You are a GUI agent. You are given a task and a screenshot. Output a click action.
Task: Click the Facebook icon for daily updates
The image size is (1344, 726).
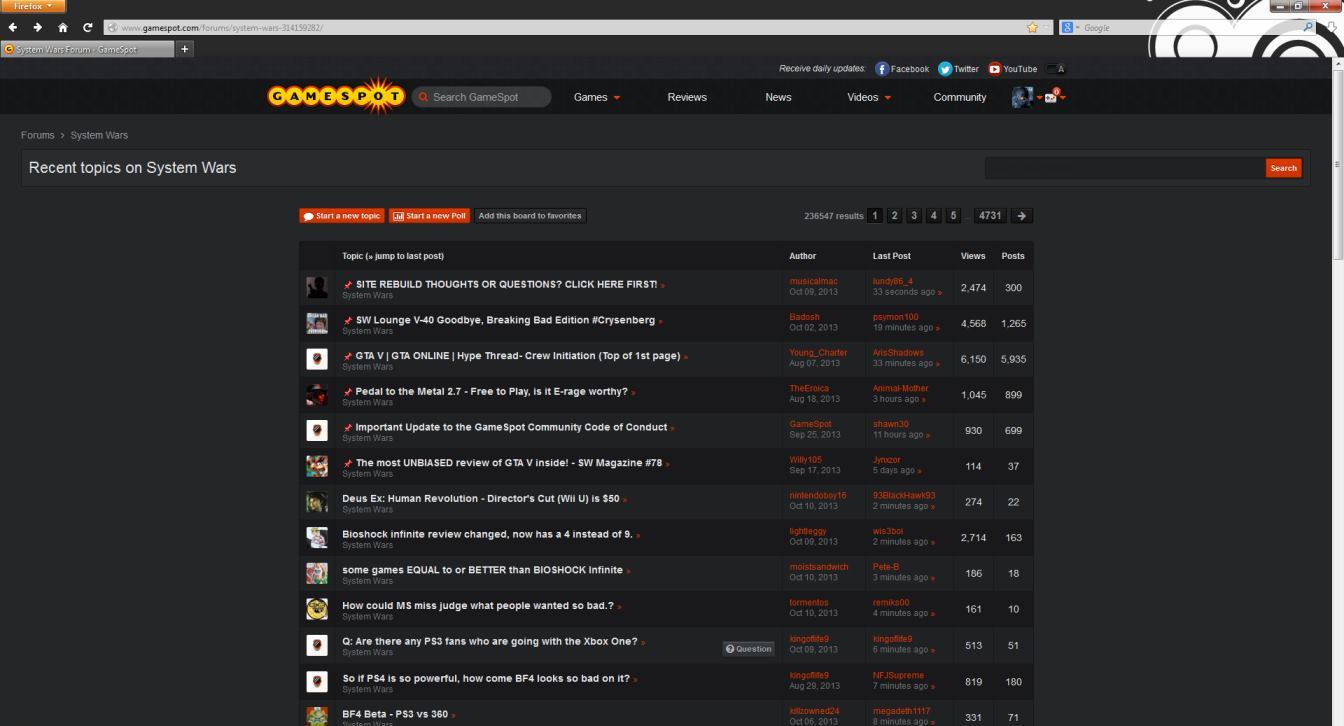pyautogui.click(x=880, y=68)
